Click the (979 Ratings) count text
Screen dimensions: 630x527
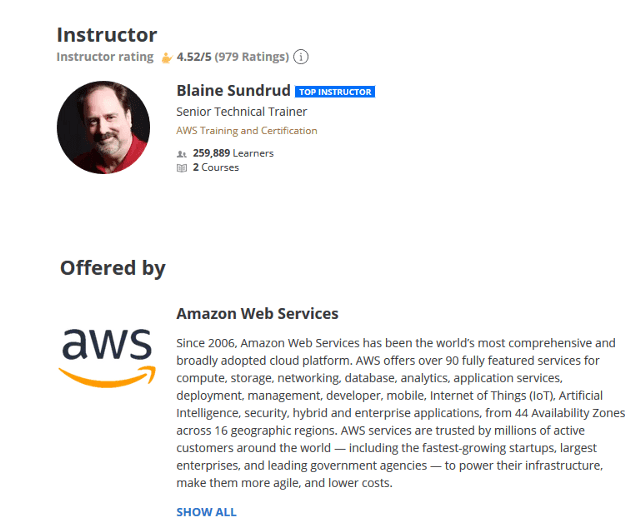coord(252,57)
